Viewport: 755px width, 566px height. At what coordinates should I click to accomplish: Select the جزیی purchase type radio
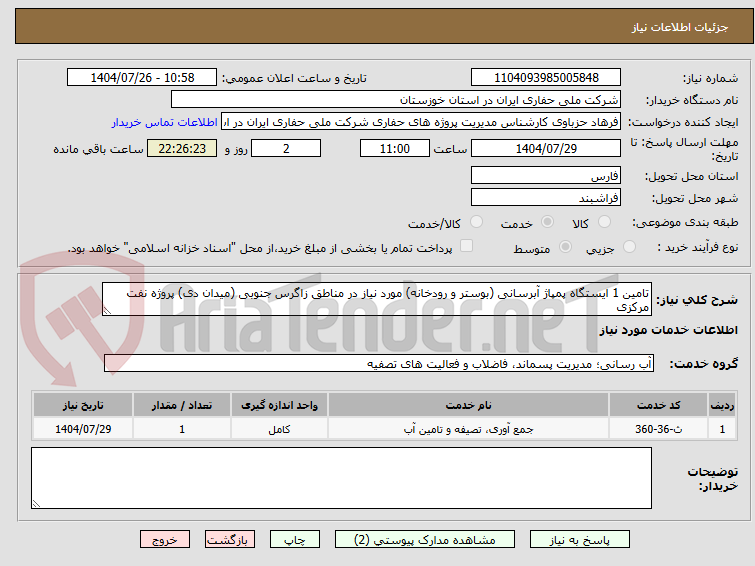[x=629, y=247]
